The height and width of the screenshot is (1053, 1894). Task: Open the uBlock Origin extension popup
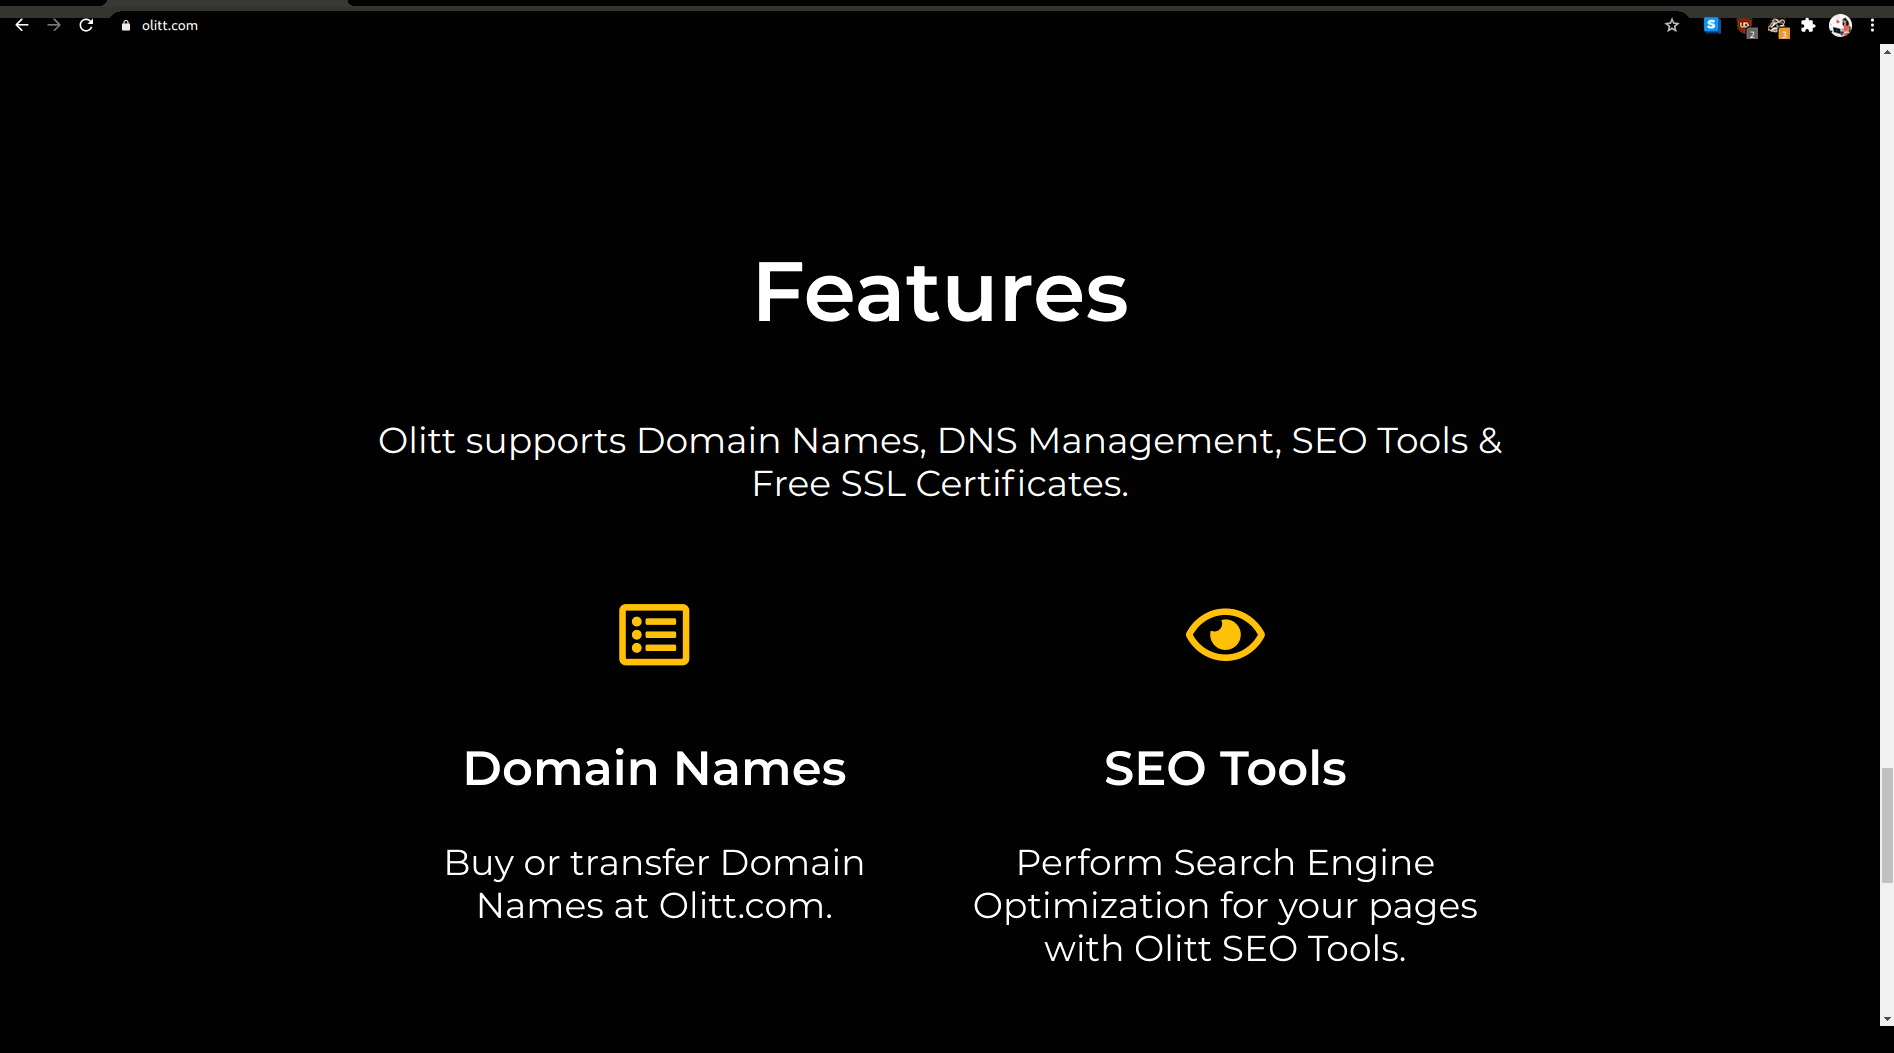click(x=1745, y=26)
